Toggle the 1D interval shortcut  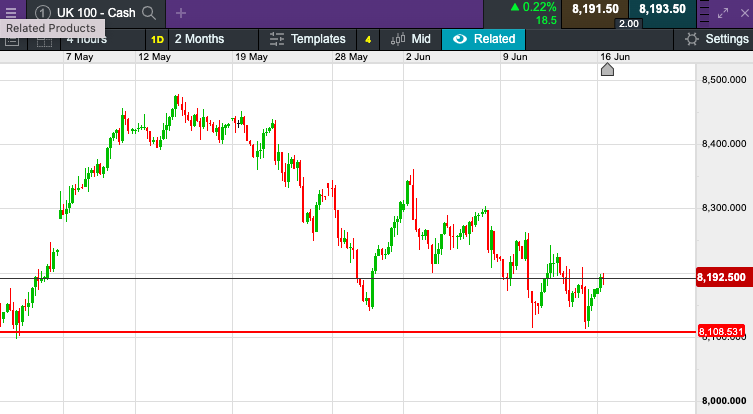(157, 39)
